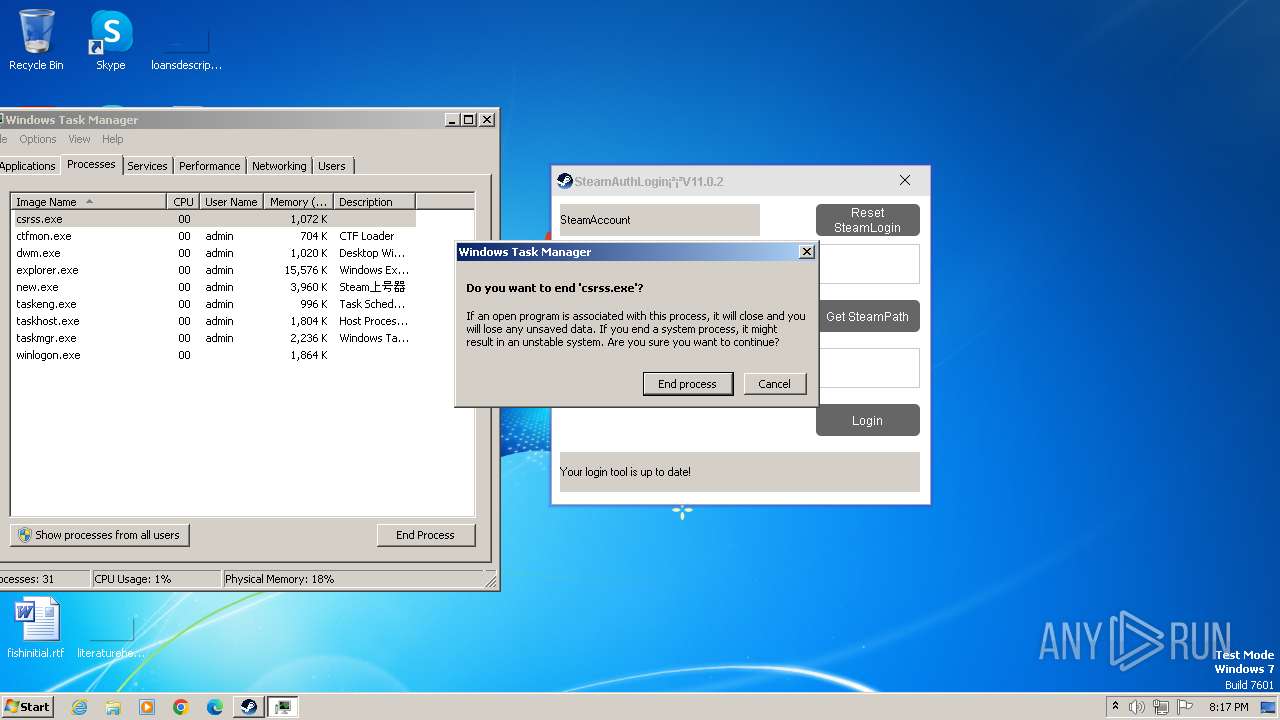Click the CPU Usage status bar entry
Viewport: 1280px width, 720px height.
pyautogui.click(x=156, y=579)
